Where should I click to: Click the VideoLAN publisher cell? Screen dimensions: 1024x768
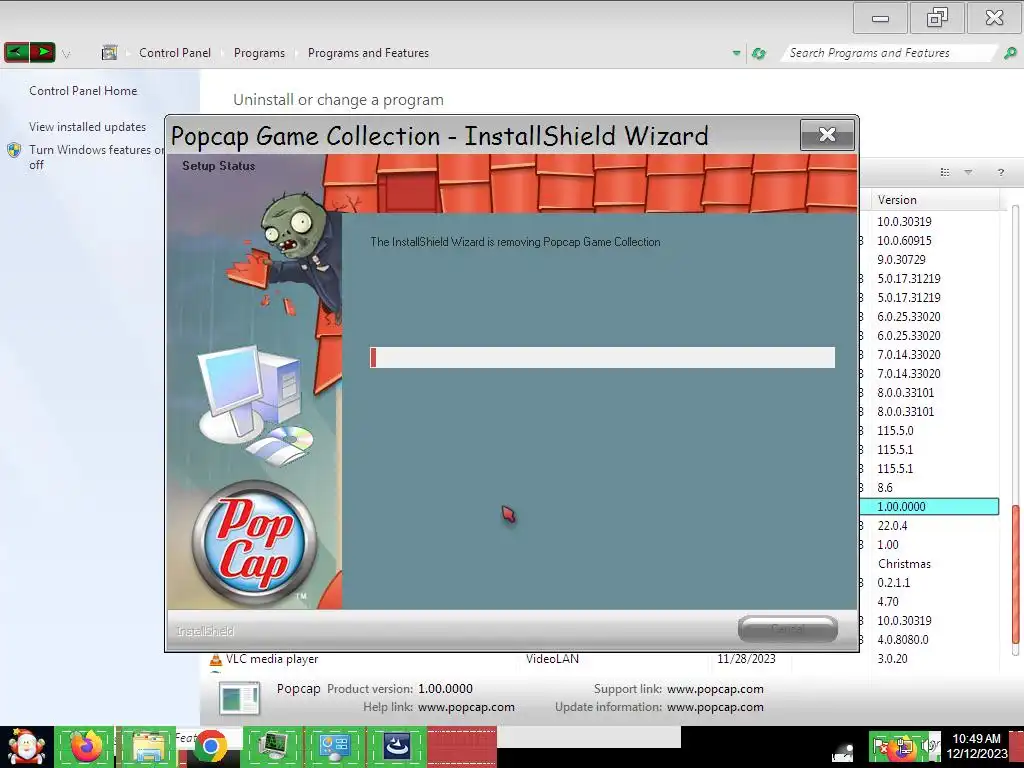pyautogui.click(x=552, y=659)
